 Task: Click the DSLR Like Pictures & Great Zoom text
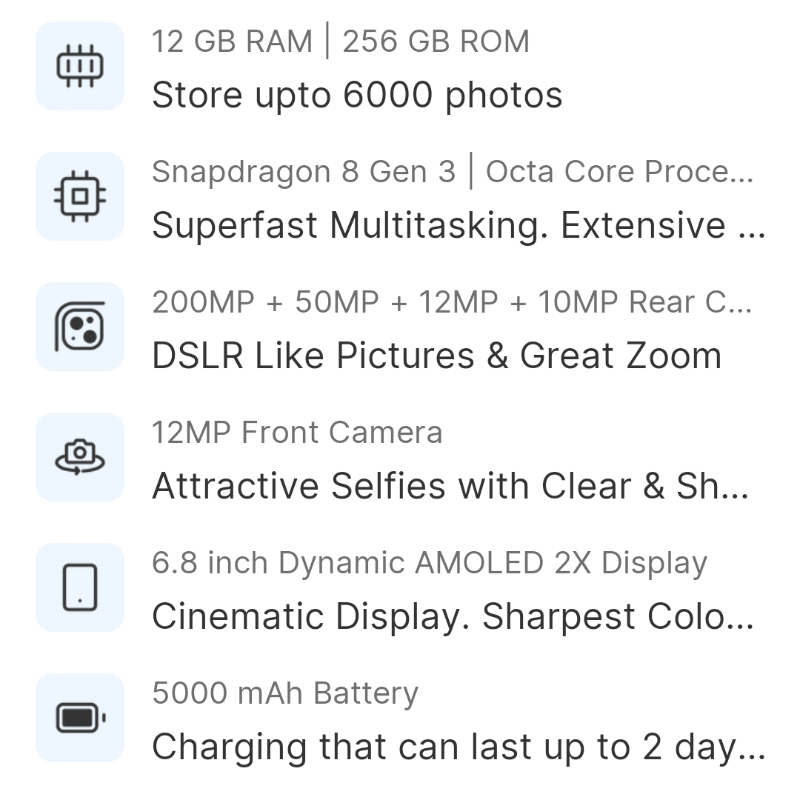[x=435, y=355]
